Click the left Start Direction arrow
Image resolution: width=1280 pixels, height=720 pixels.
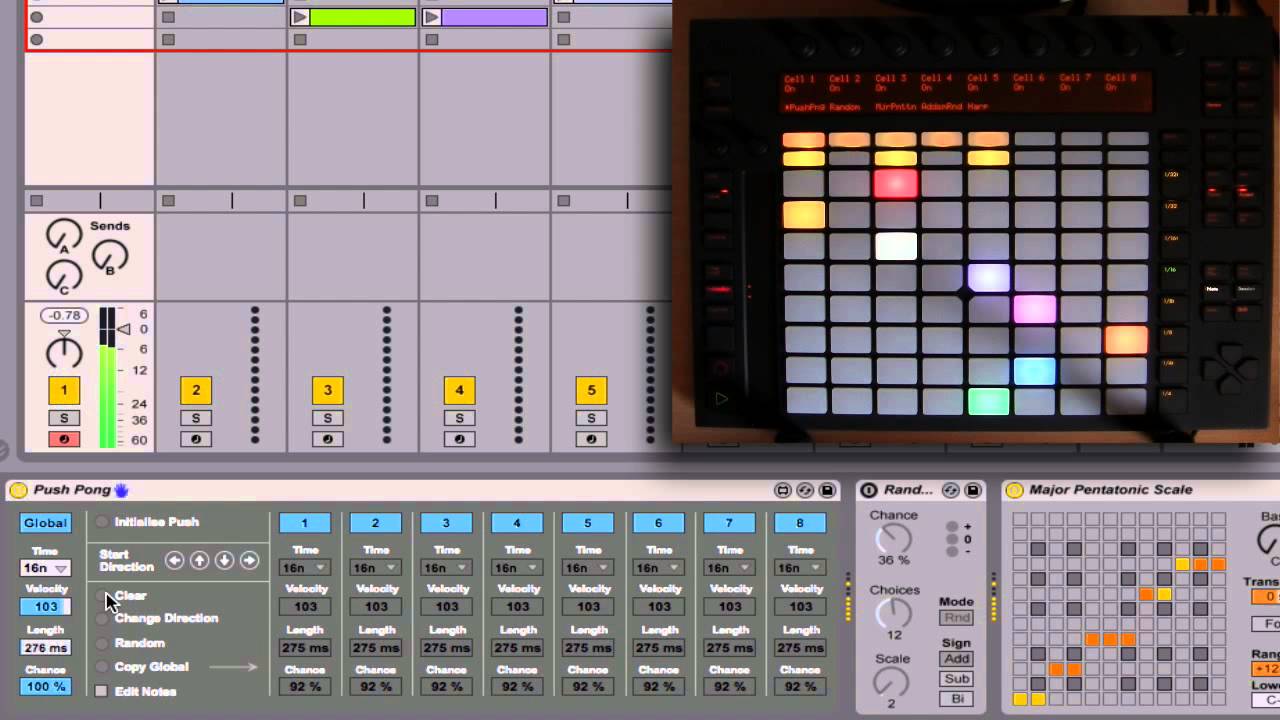pos(175,560)
